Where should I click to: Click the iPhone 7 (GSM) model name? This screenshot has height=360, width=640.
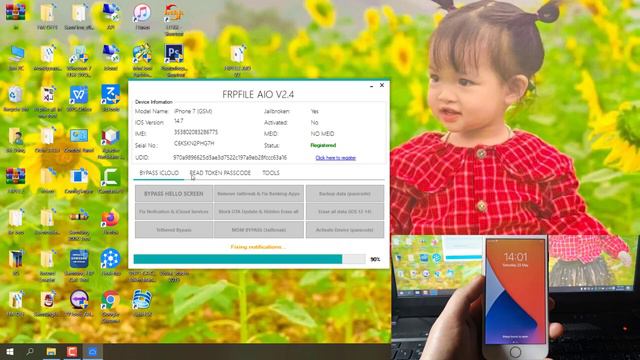[x=193, y=111]
